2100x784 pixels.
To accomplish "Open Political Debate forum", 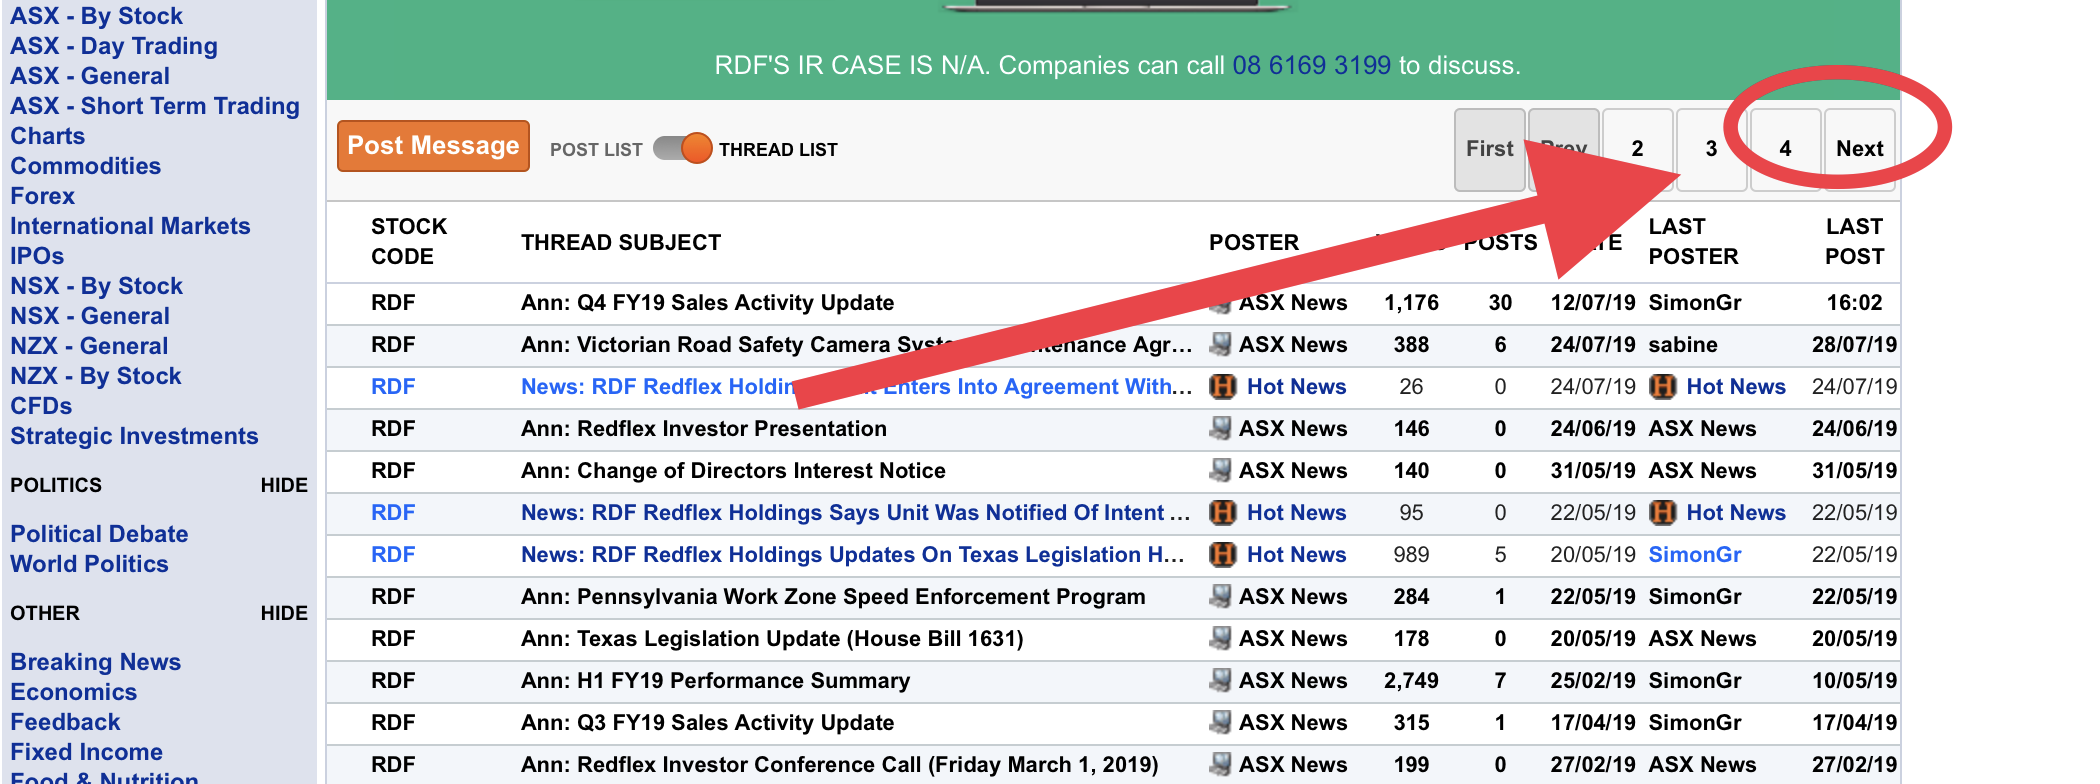I will pyautogui.click(x=99, y=534).
